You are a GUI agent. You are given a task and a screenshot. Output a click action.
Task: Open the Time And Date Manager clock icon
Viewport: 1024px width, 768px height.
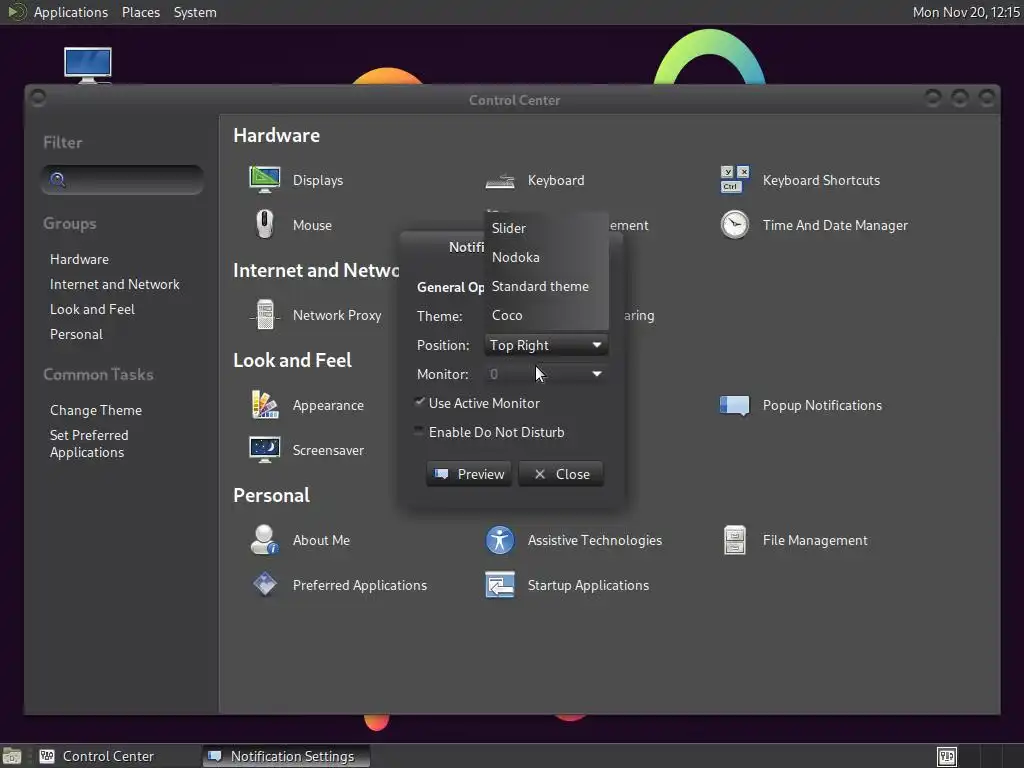[735, 225]
